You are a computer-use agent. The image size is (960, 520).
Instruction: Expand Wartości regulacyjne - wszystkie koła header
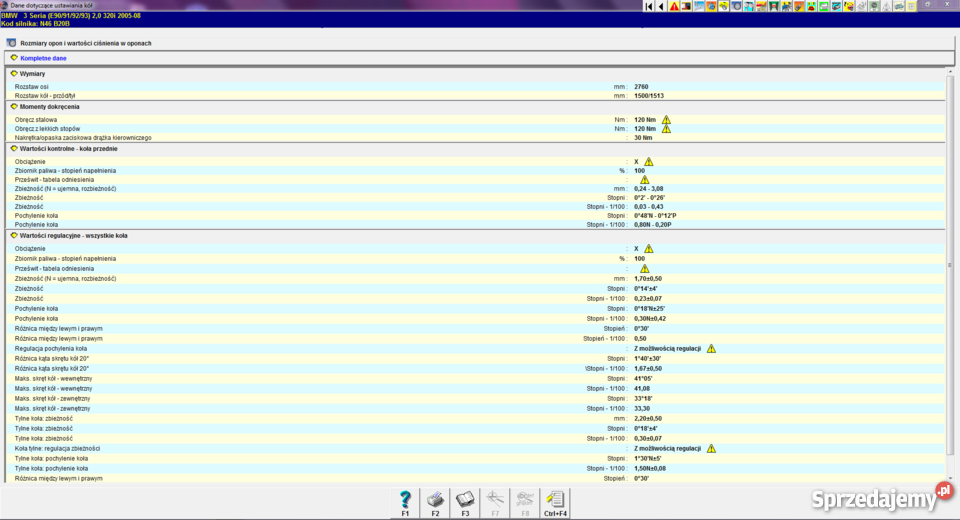point(14,236)
